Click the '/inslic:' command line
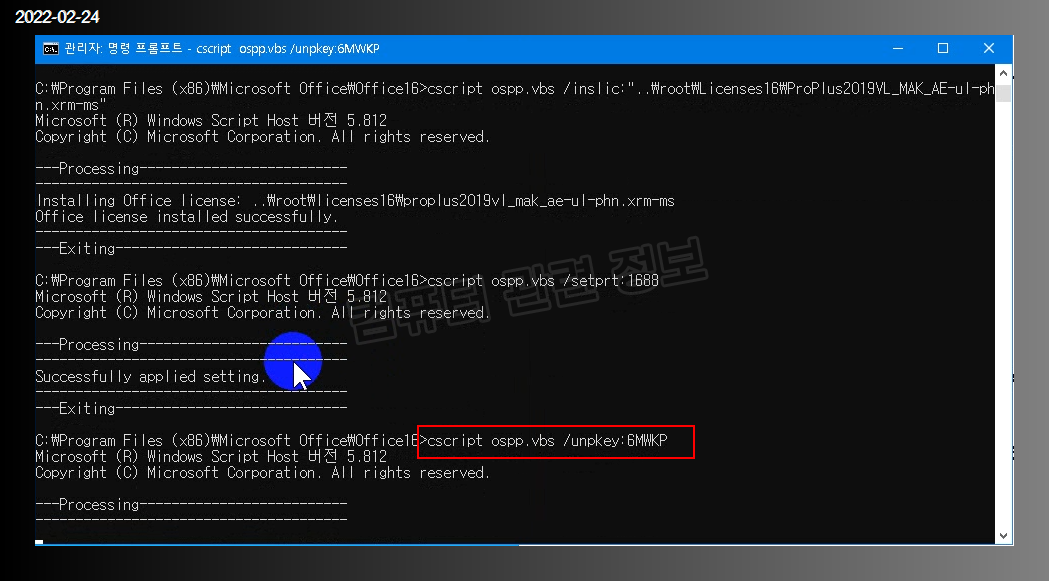 (x=514, y=88)
